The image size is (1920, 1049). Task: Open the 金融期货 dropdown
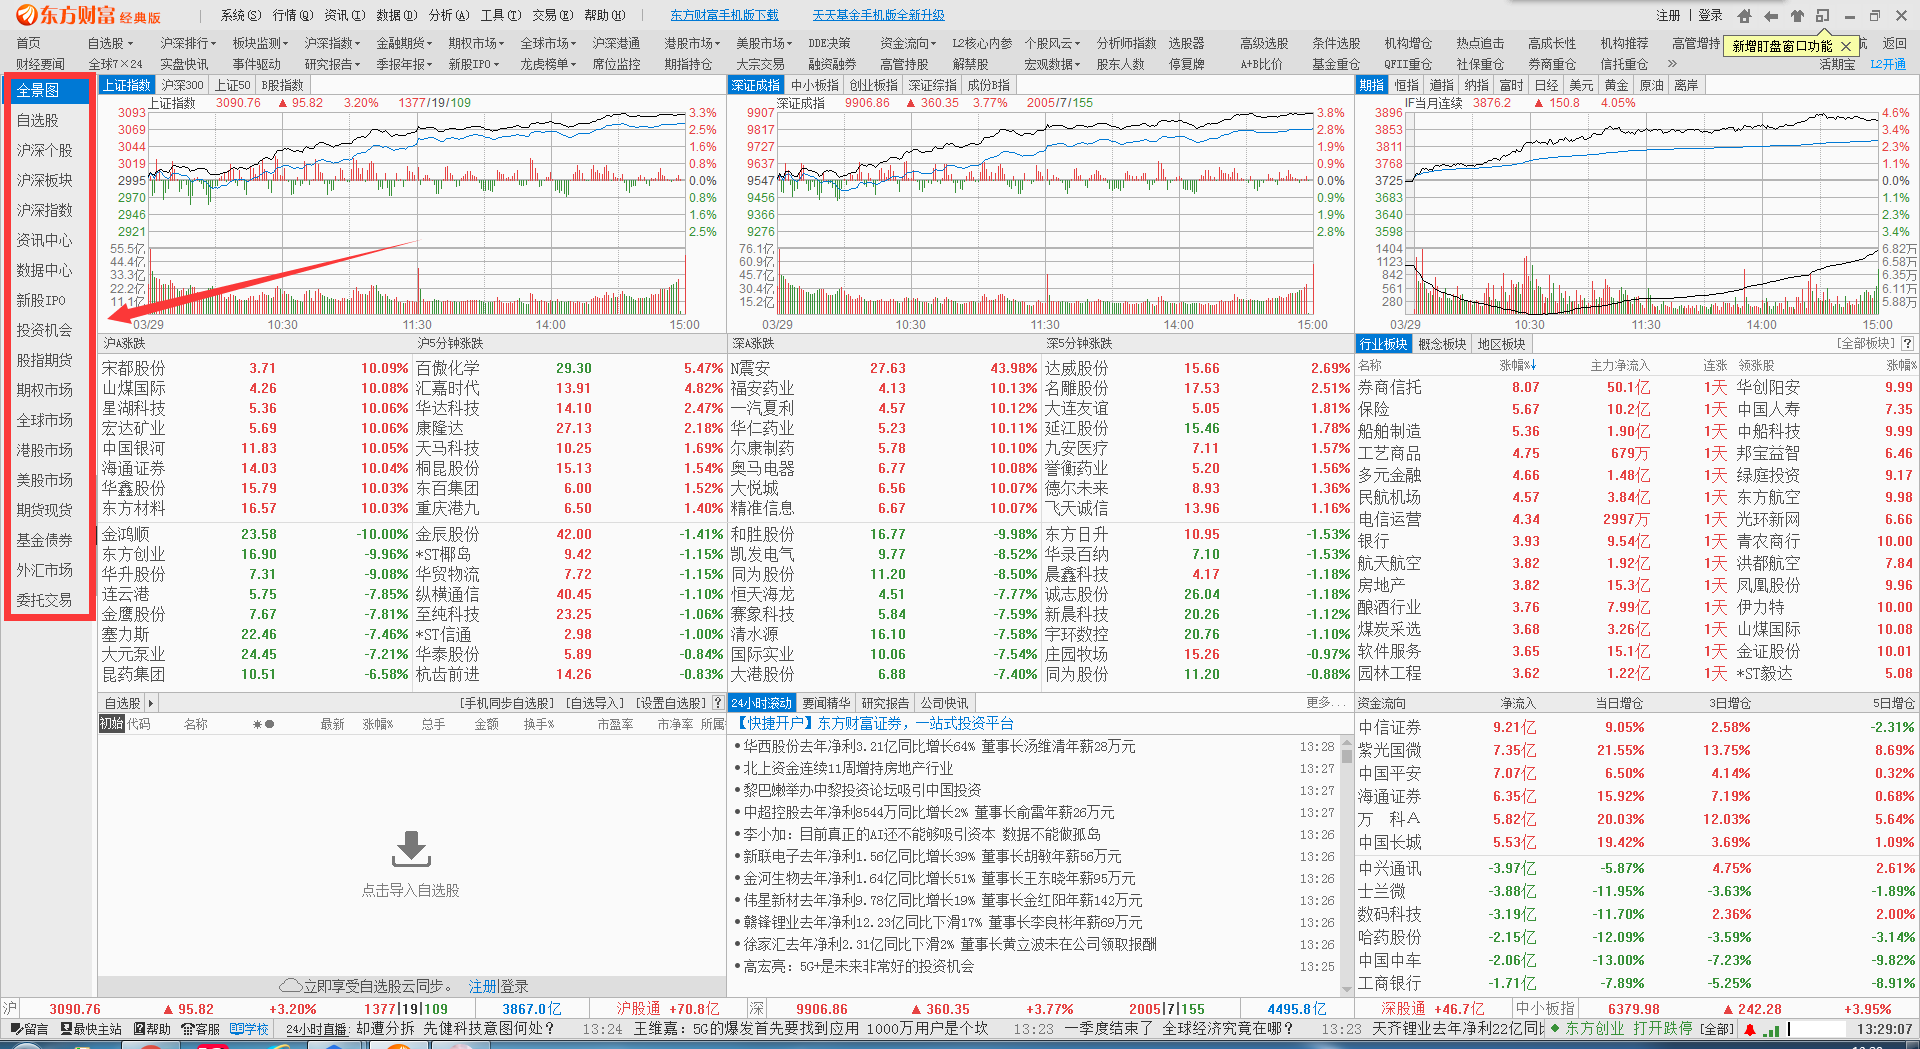coord(404,44)
